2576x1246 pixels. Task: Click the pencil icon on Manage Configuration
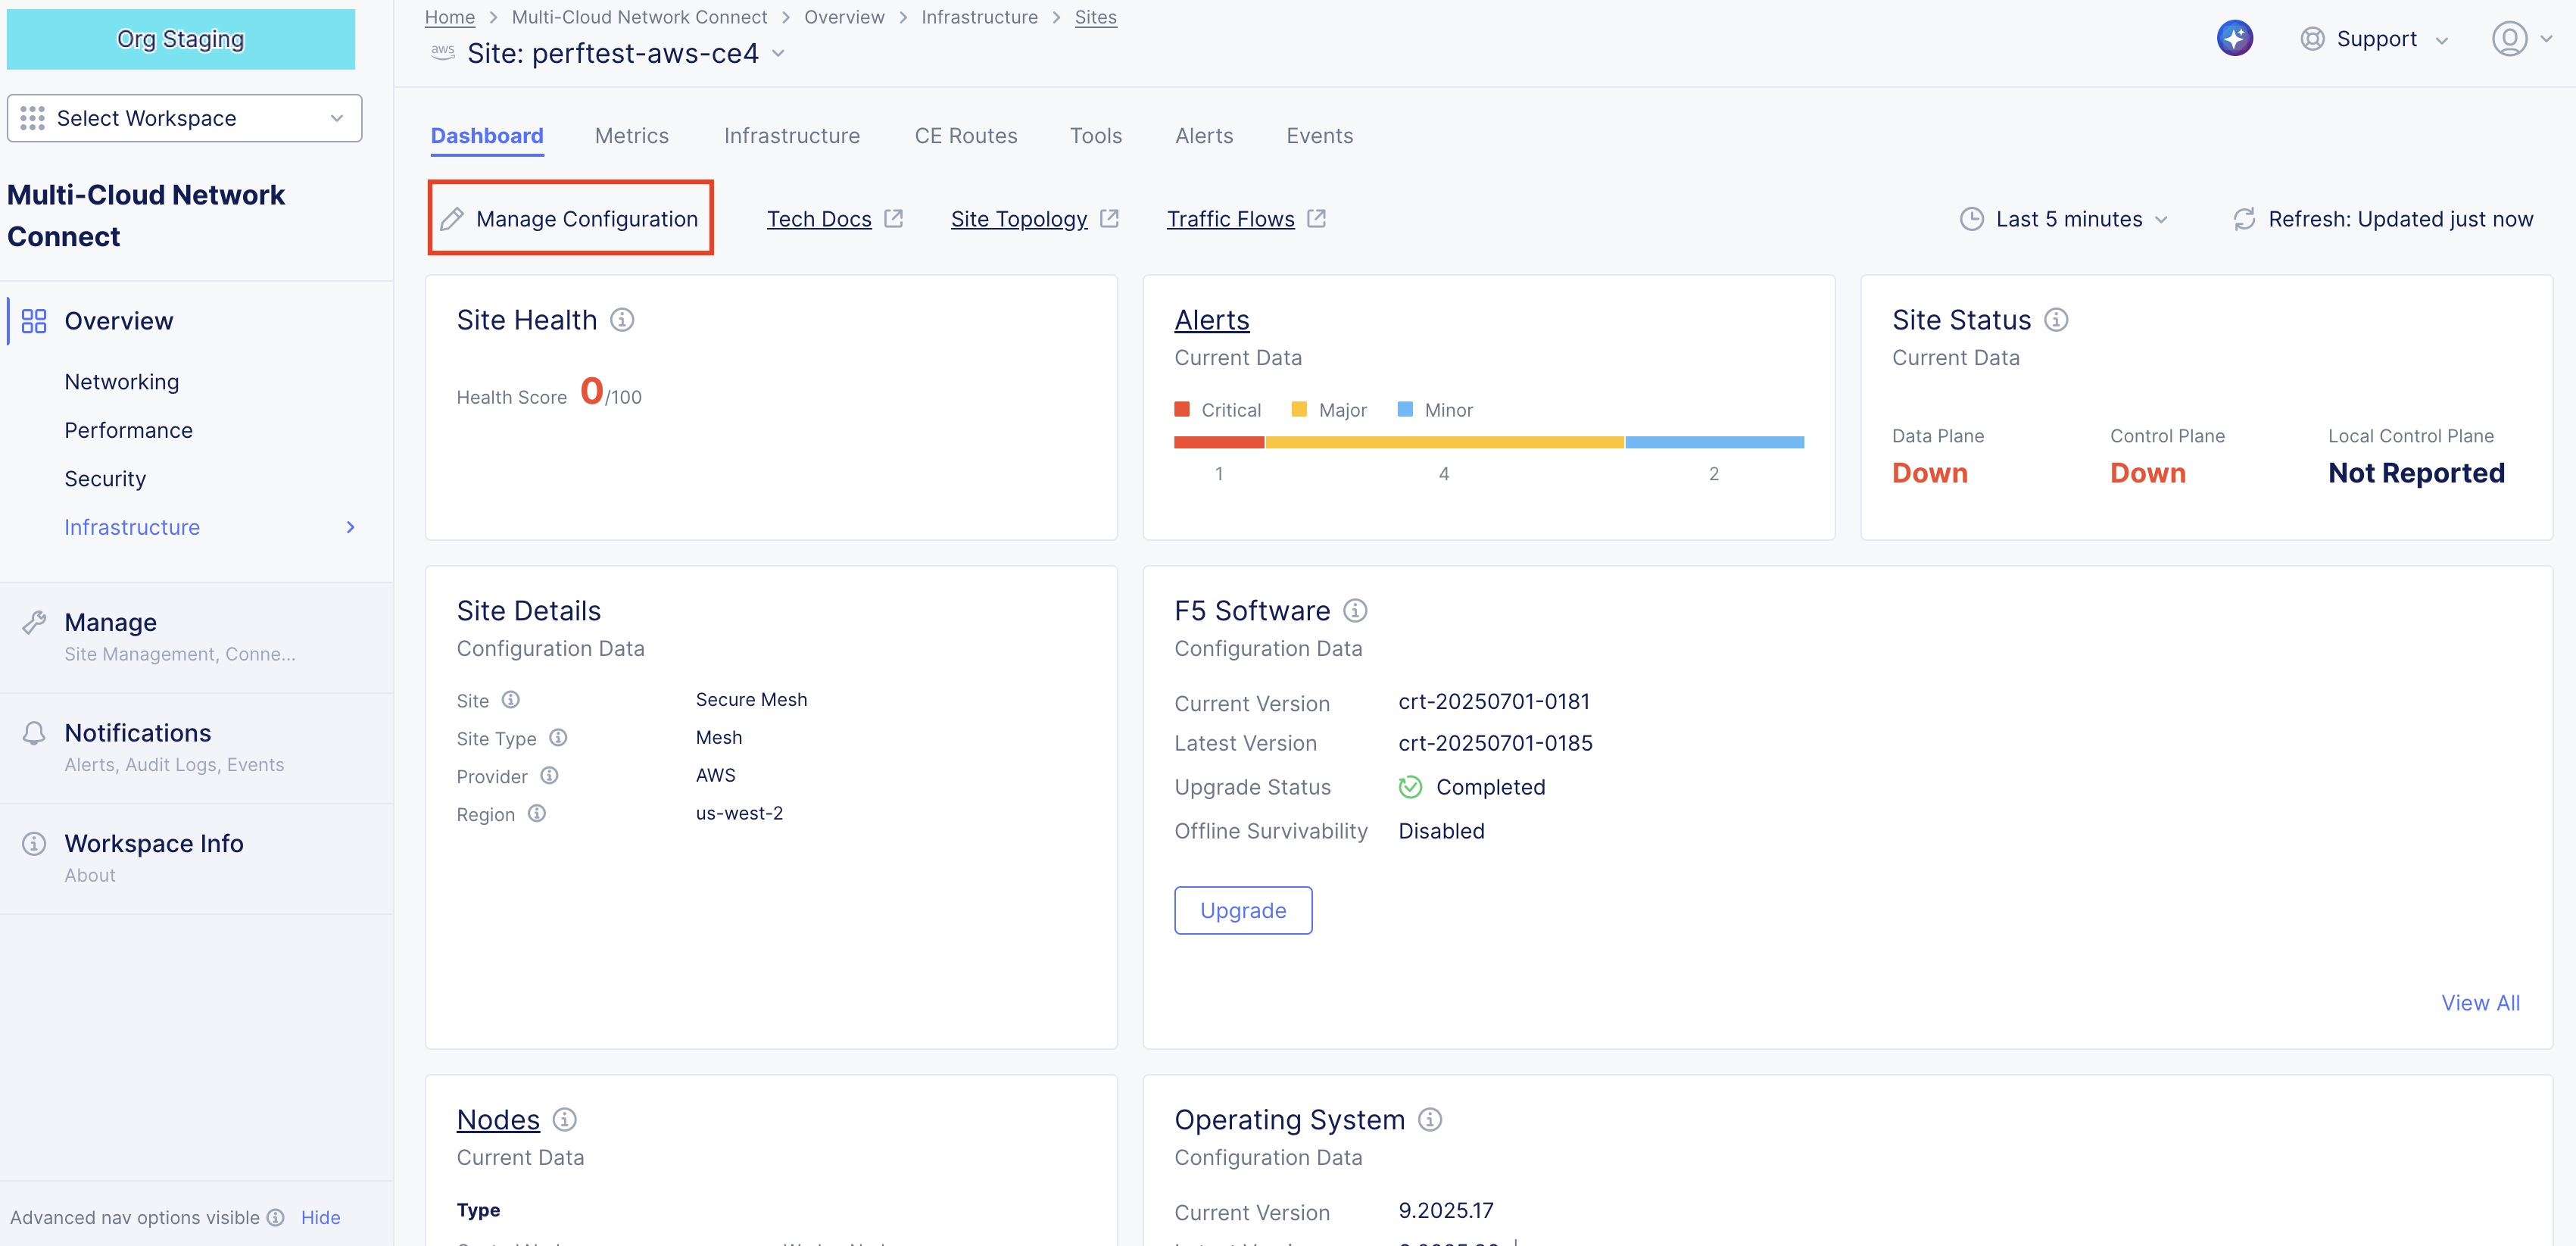point(453,217)
